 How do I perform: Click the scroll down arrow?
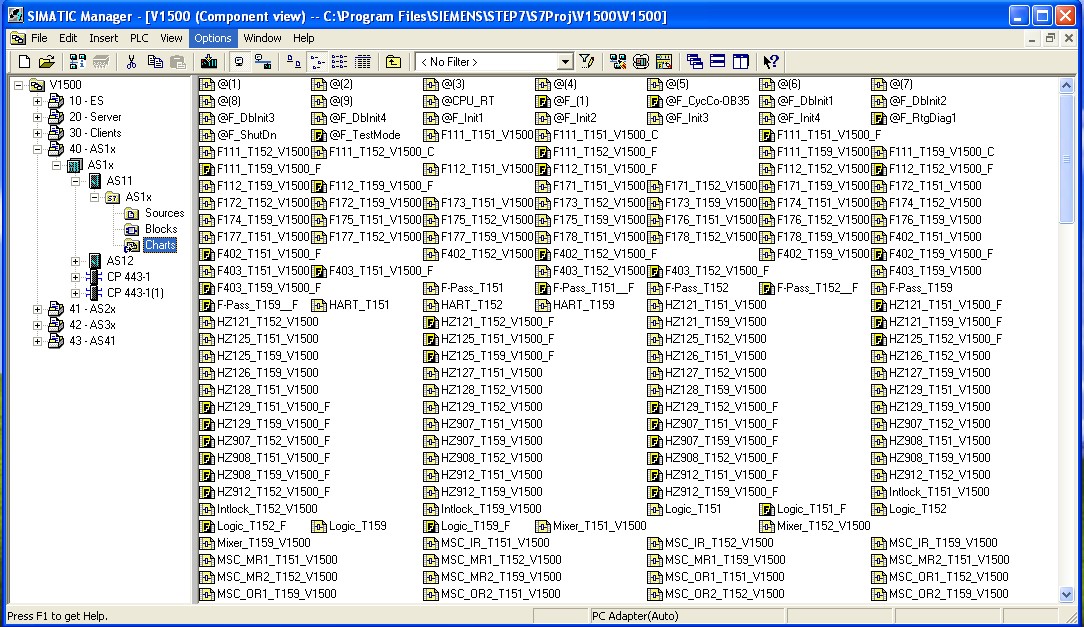(1067, 595)
